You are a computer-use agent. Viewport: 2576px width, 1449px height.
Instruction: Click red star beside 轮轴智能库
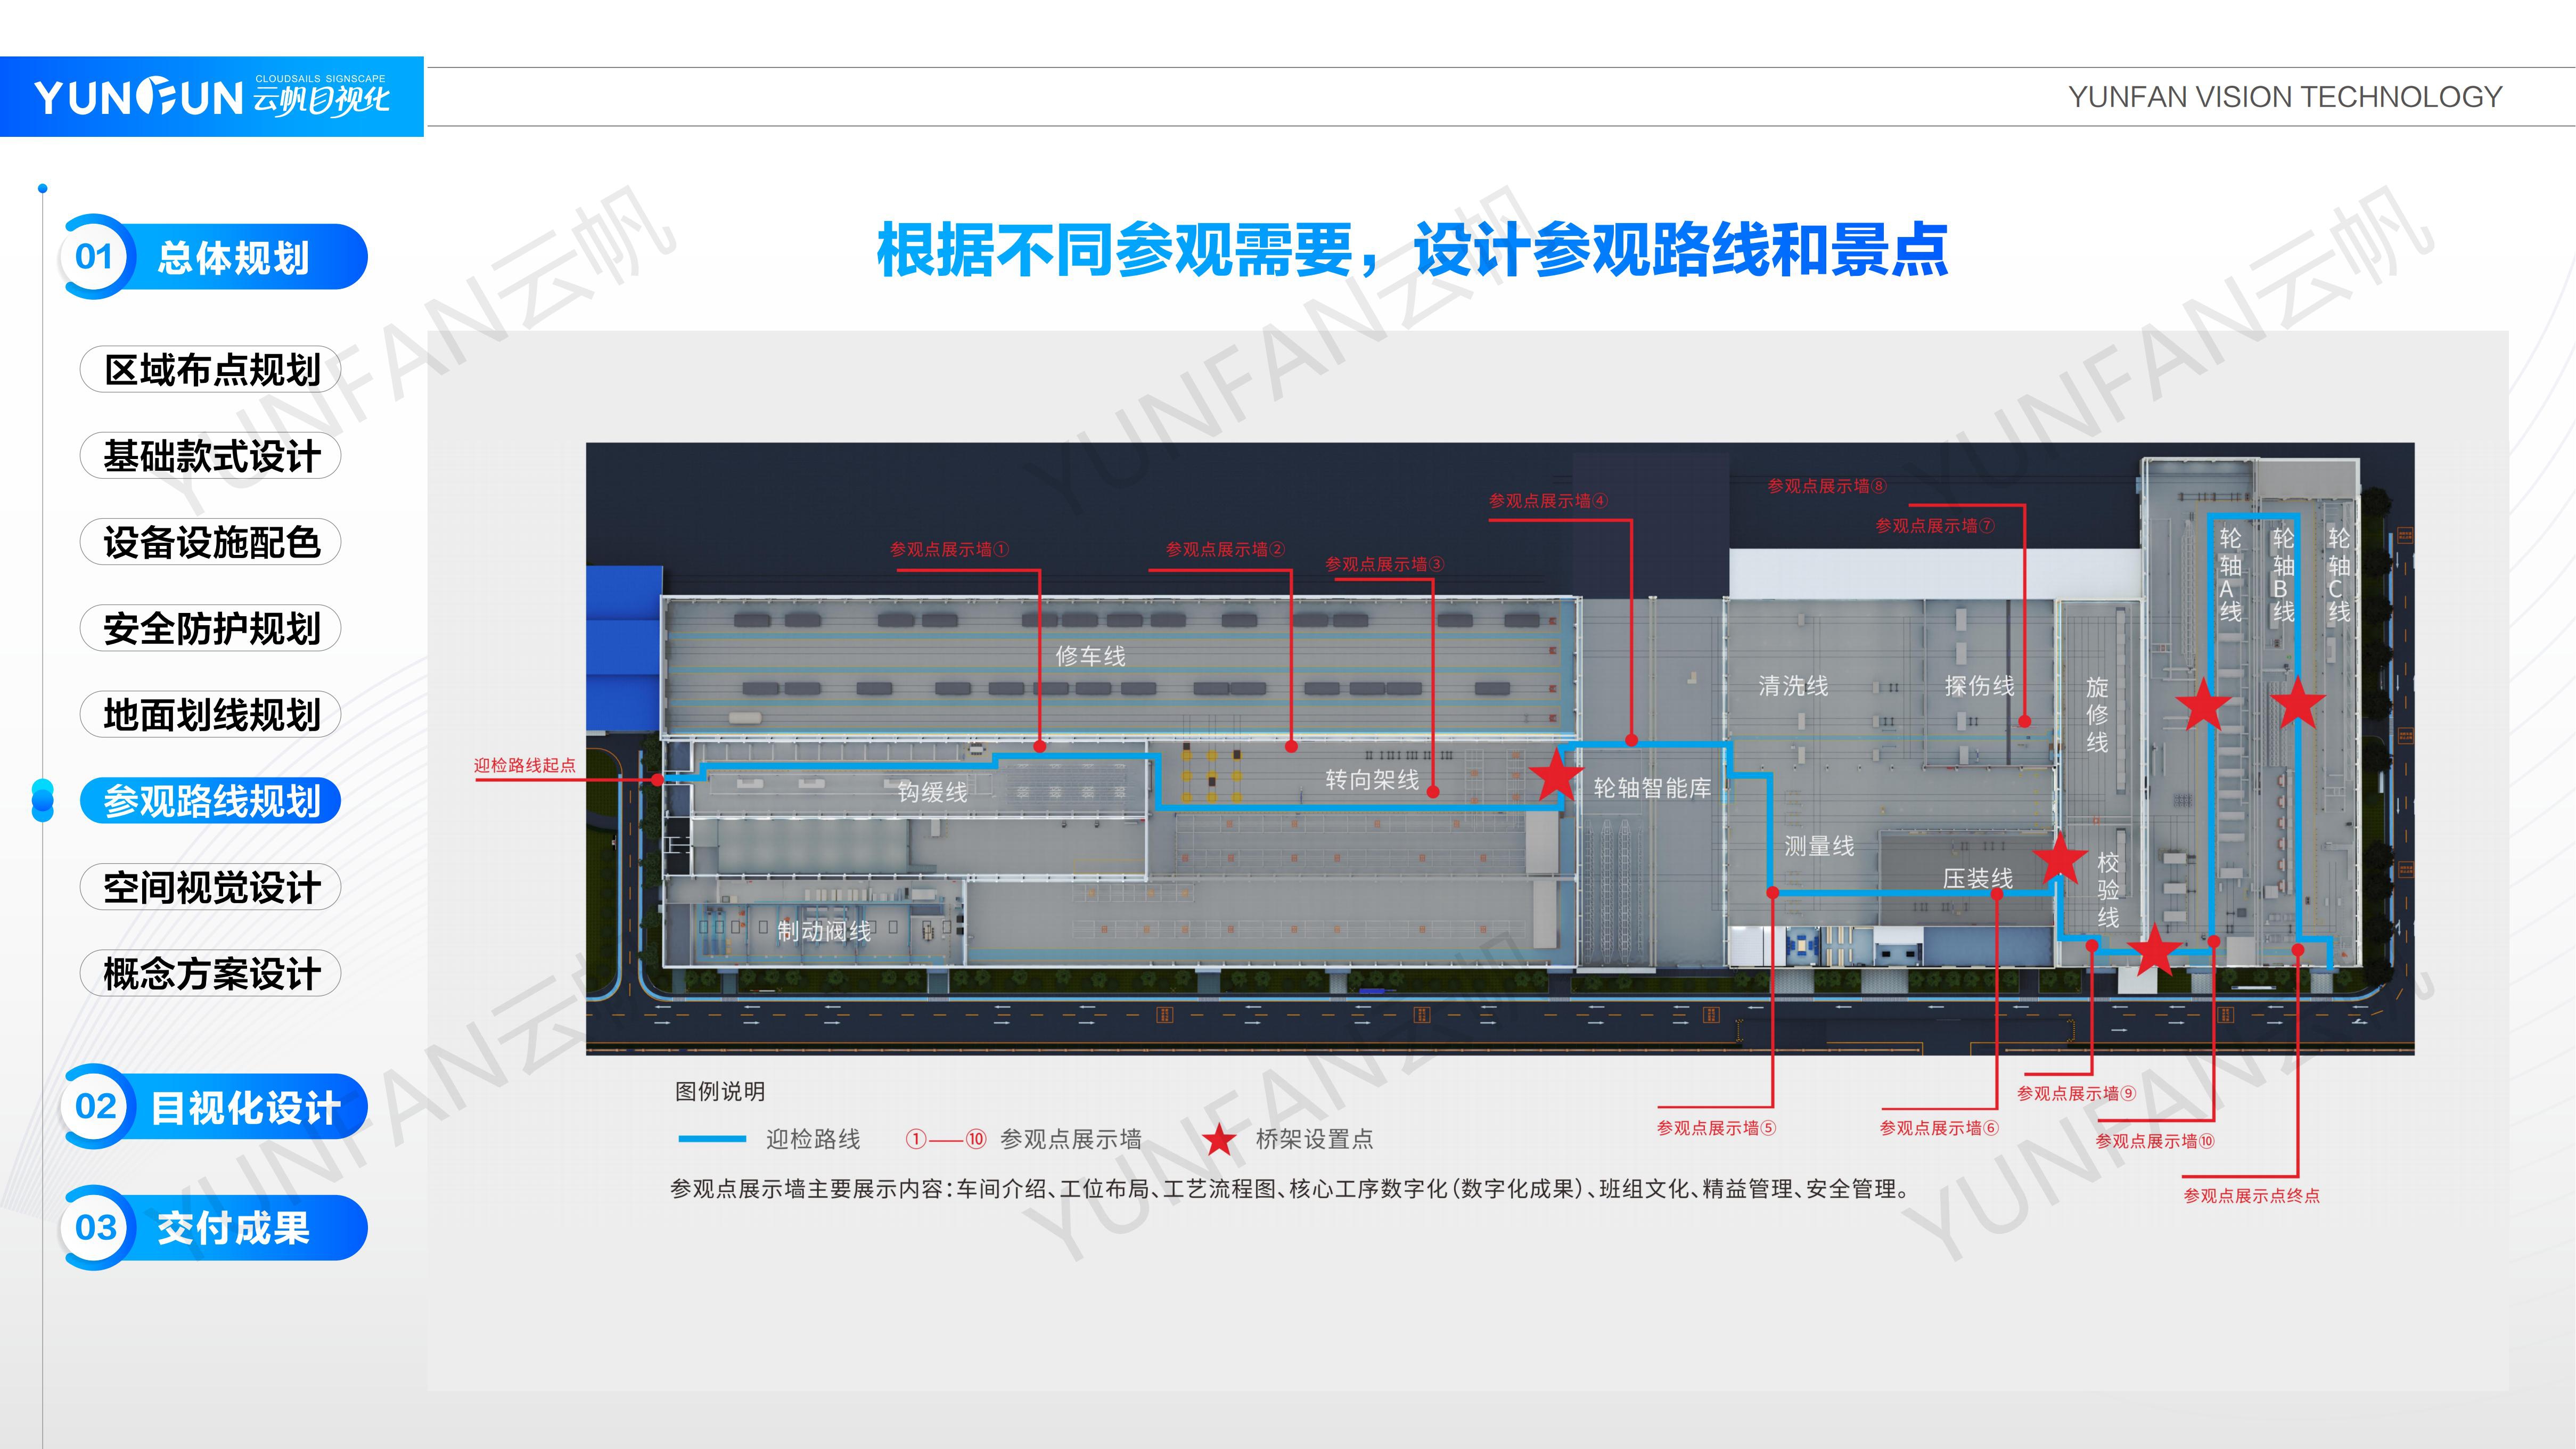pyautogui.click(x=1556, y=775)
